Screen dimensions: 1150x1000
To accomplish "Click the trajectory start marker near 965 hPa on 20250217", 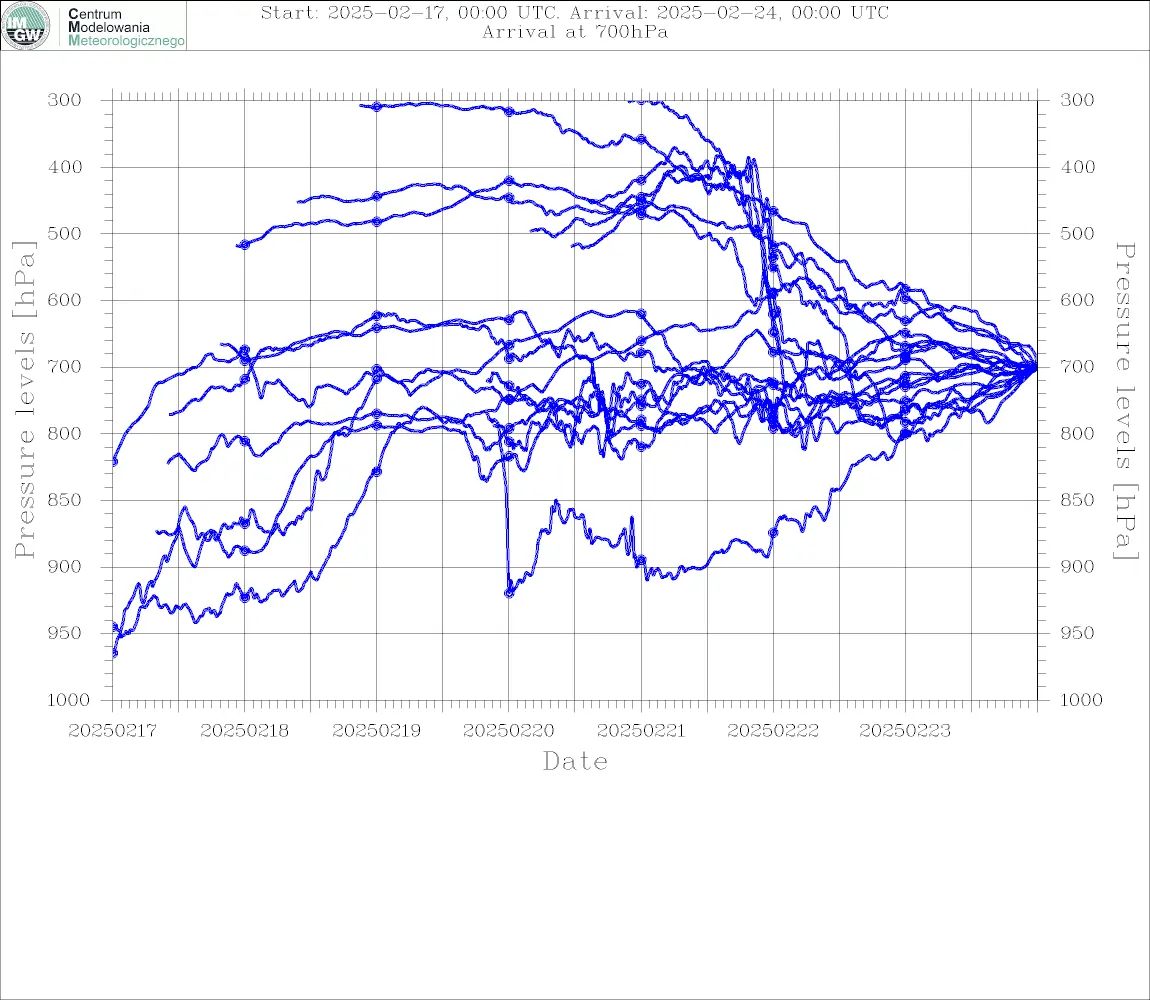I will coord(114,653).
